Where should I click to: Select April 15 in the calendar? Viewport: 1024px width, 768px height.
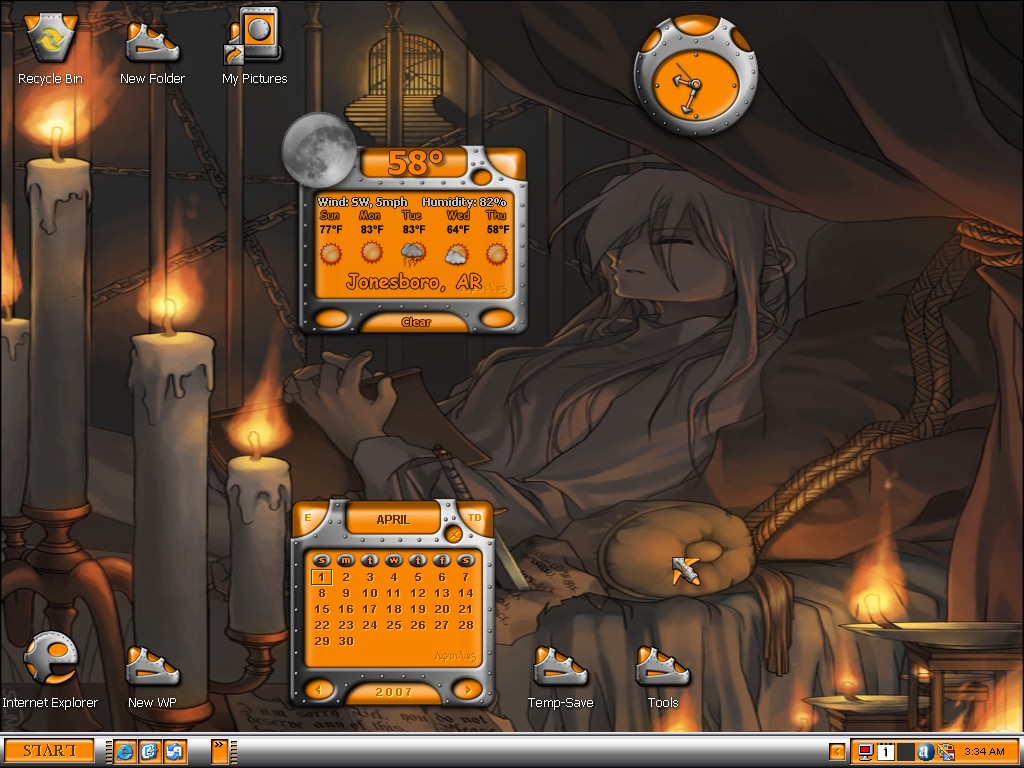pyautogui.click(x=322, y=609)
